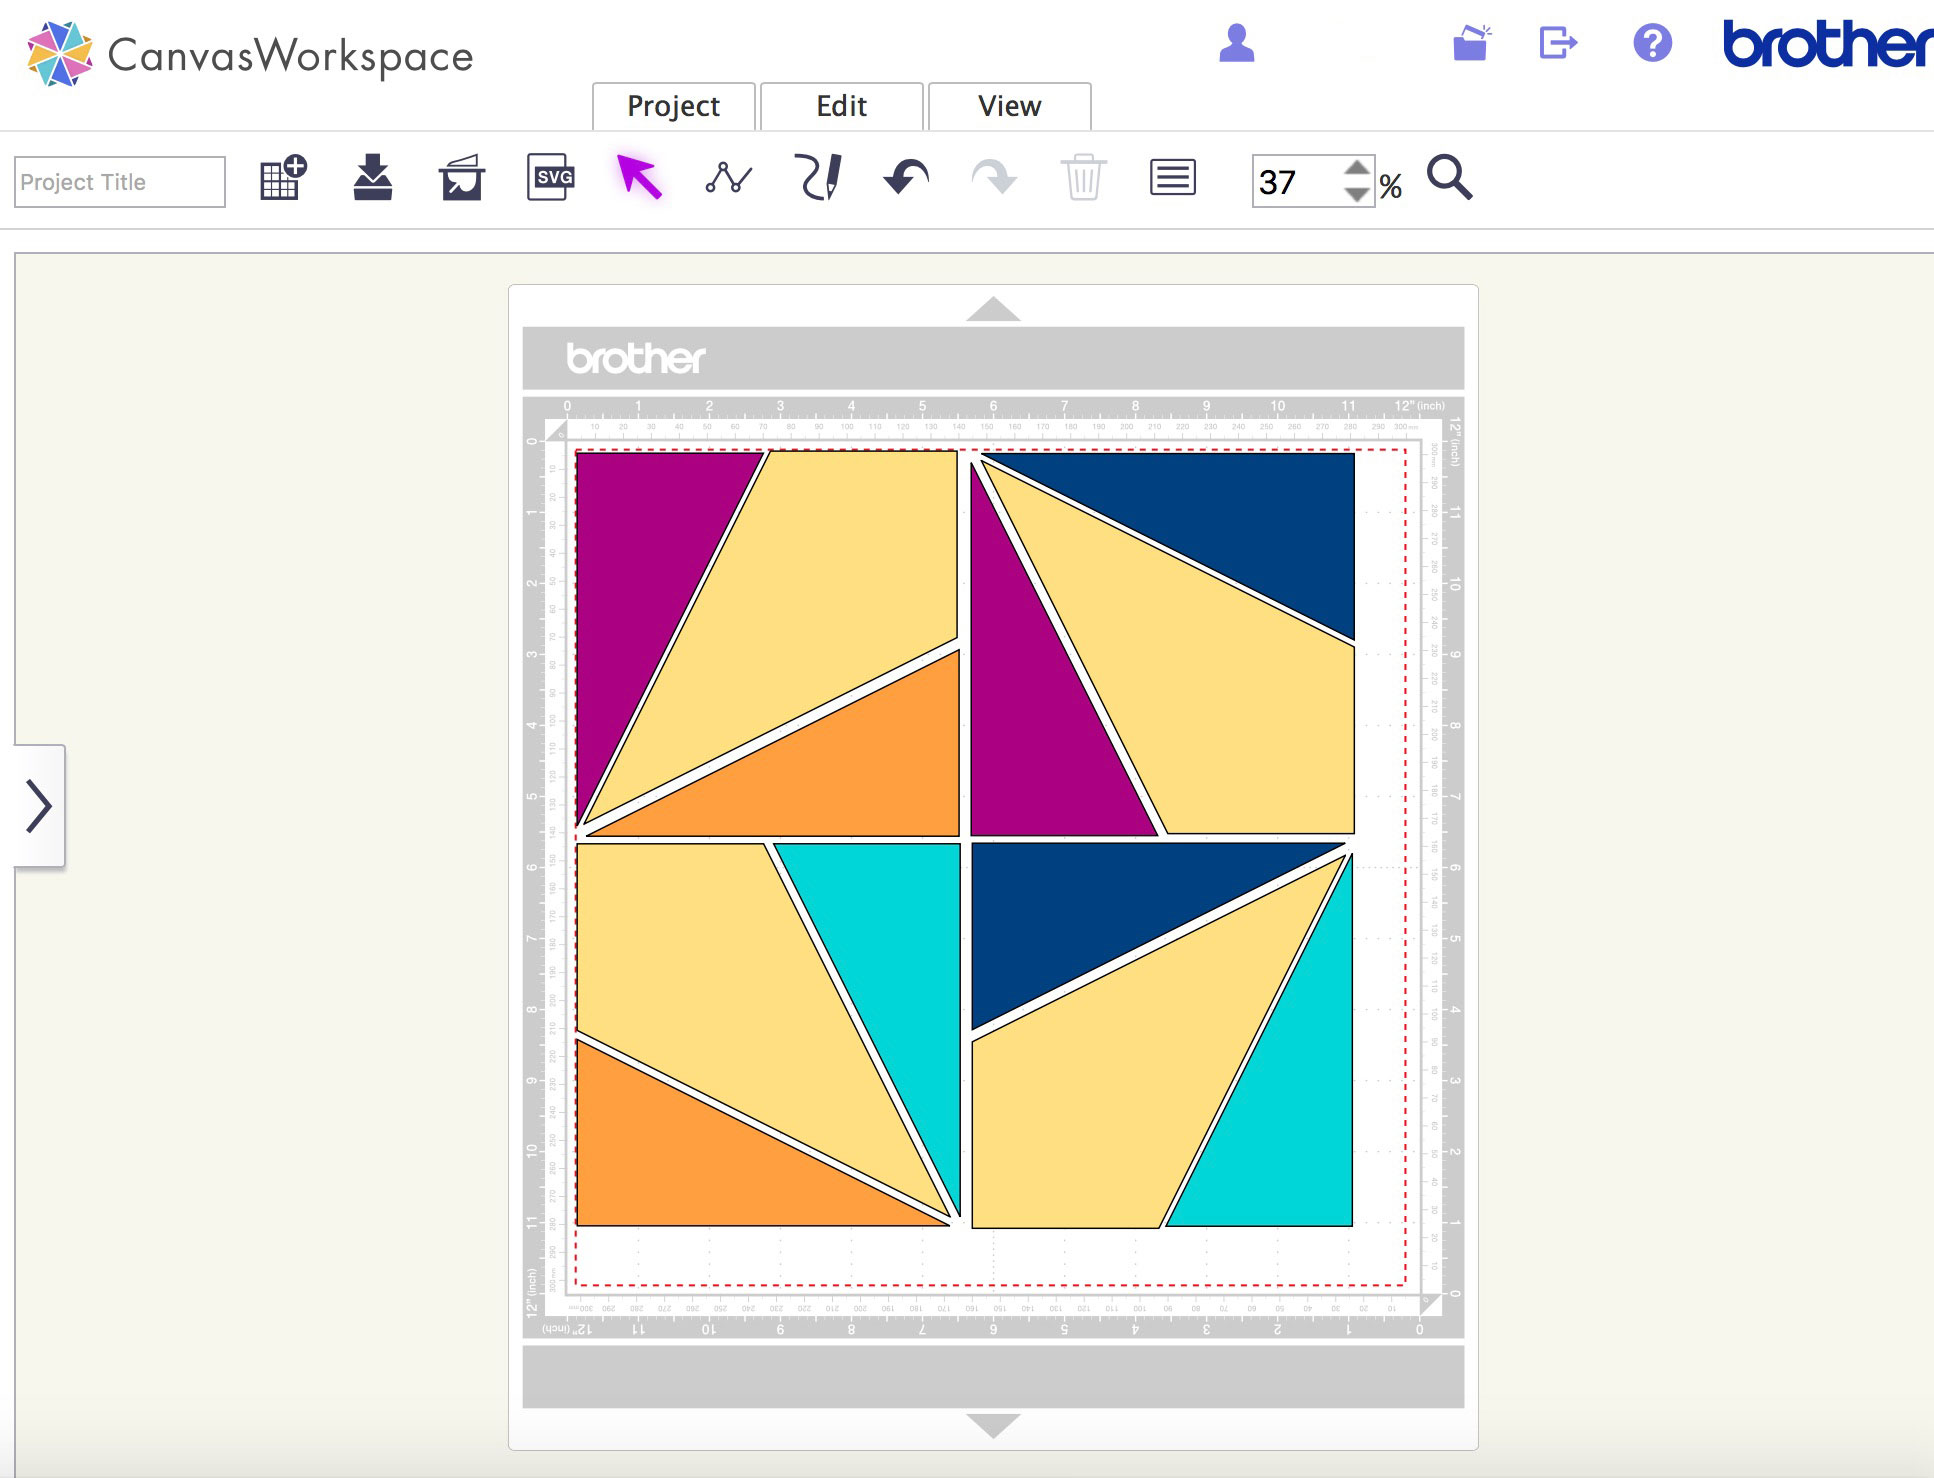The image size is (1934, 1478).
Task: Click the download project icon
Action: click(x=372, y=178)
